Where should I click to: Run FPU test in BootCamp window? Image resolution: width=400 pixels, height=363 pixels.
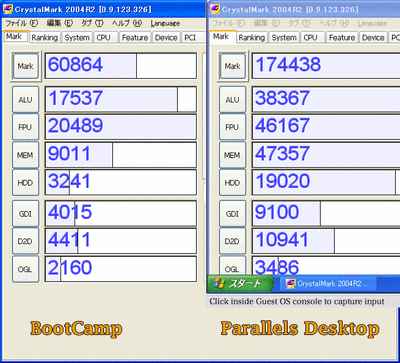coord(26,127)
